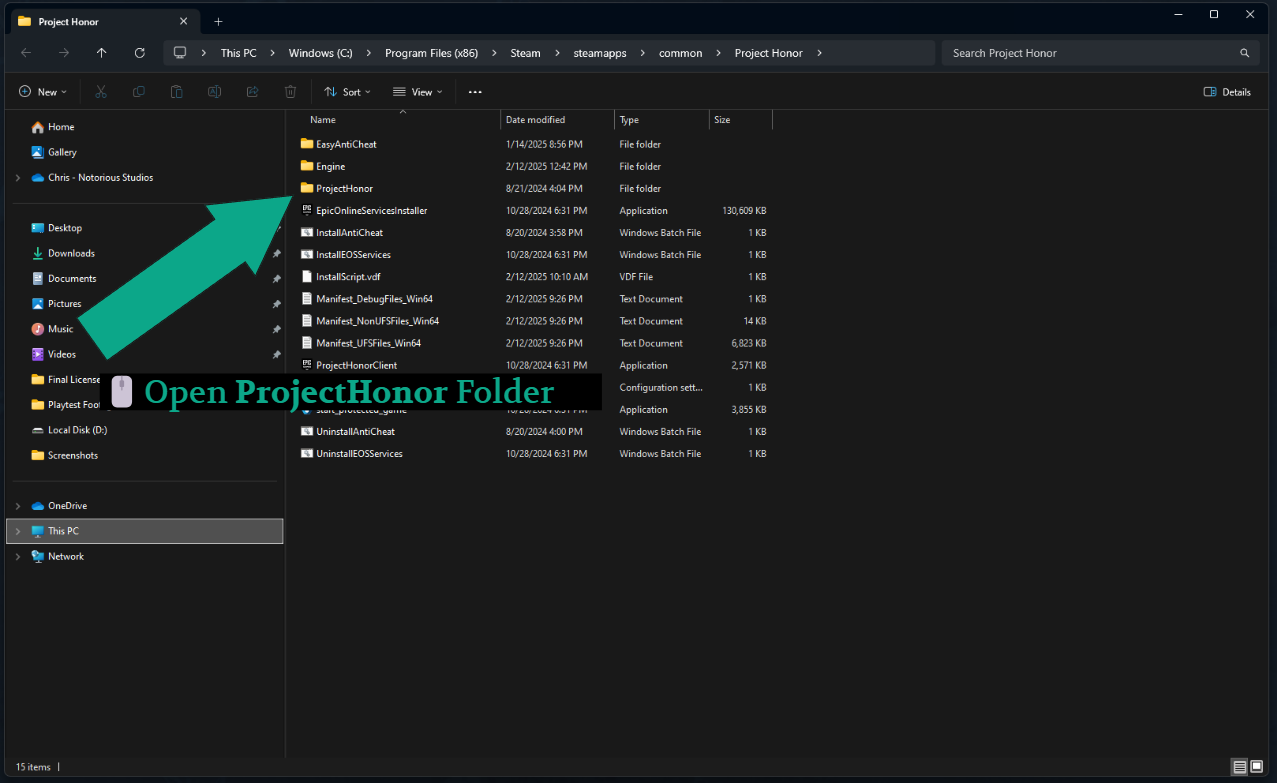Go up one folder level
This screenshot has width=1277, height=783.
[102, 53]
